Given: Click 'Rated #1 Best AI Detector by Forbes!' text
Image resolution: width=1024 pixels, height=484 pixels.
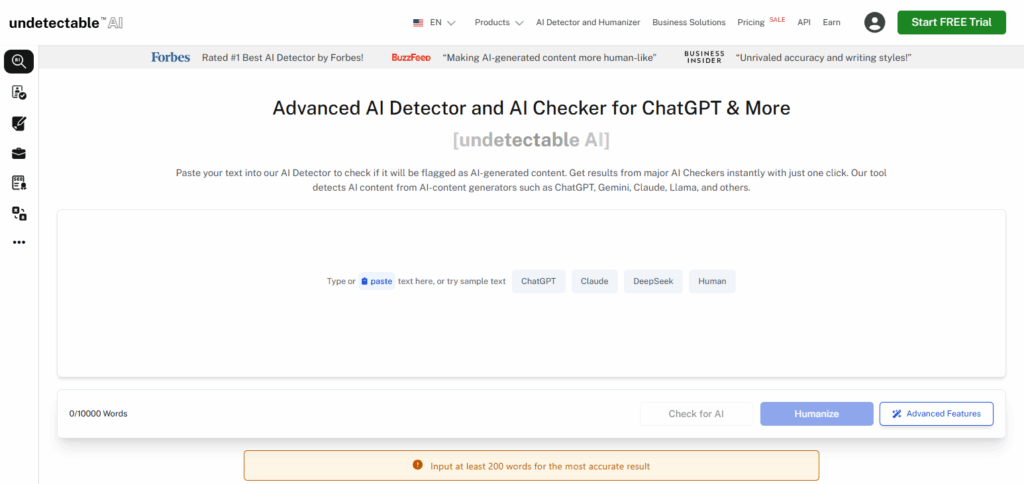Looking at the screenshot, I should [282, 57].
